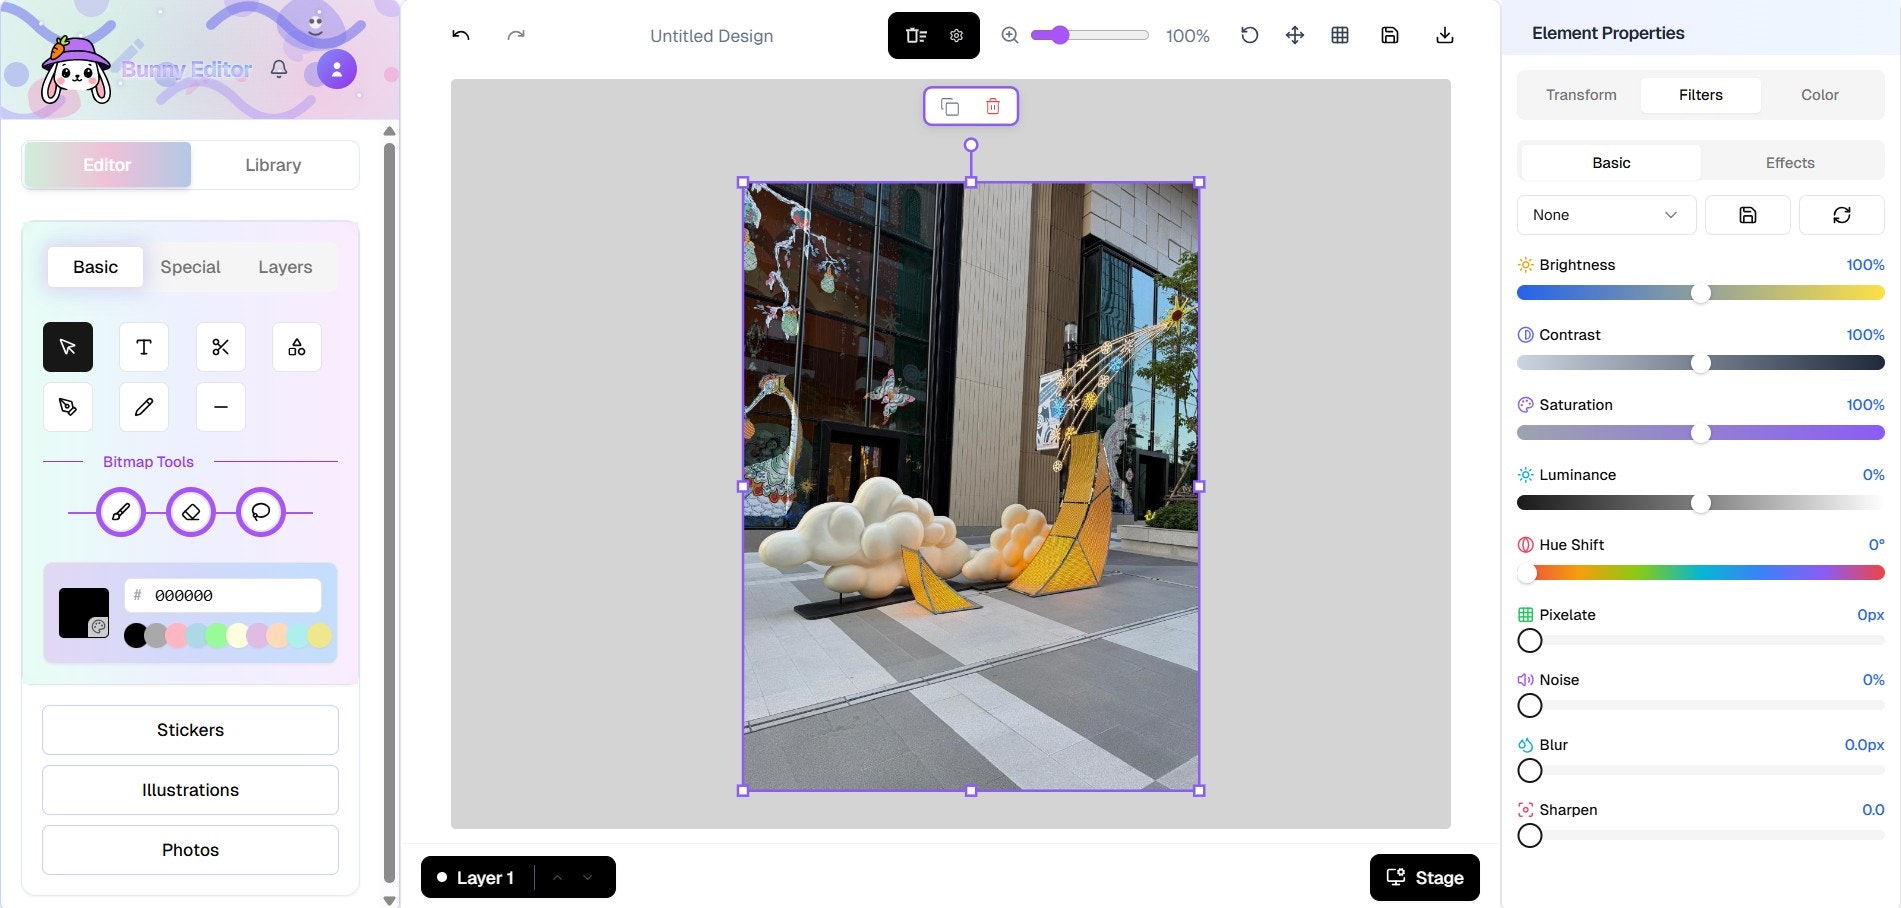Open the Shapes tool
The width and height of the screenshot is (1901, 908).
click(296, 347)
